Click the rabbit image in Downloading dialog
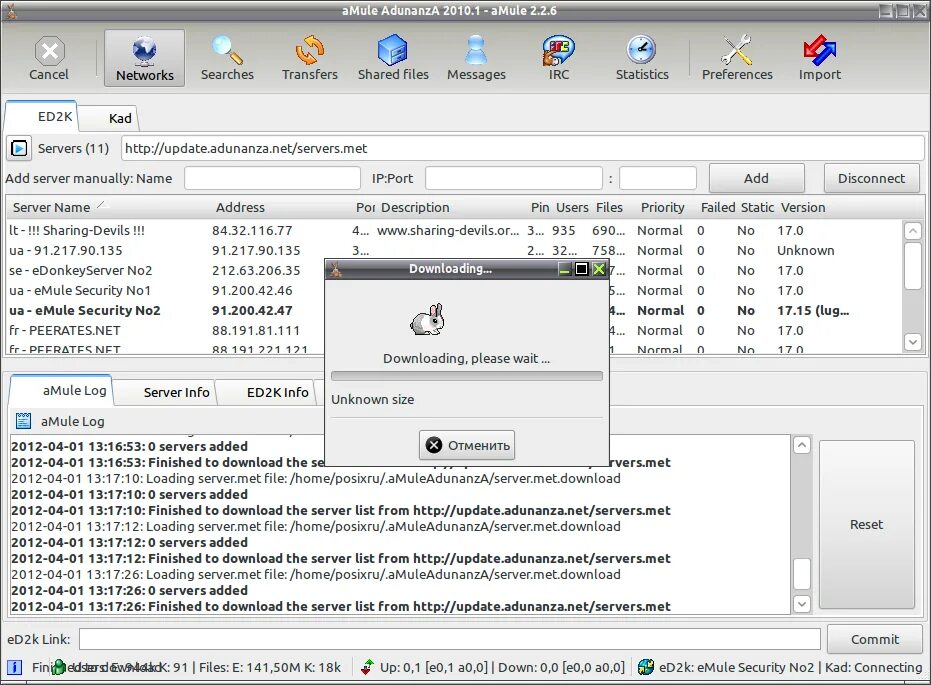This screenshot has width=931, height=685. pos(428,319)
